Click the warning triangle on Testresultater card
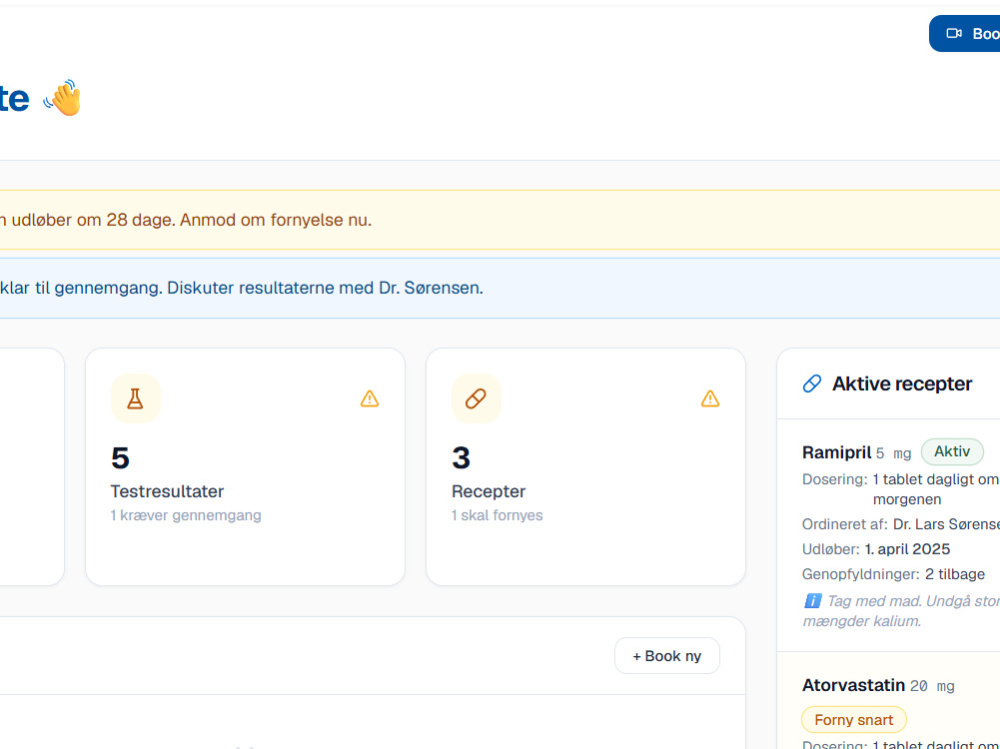 369,399
